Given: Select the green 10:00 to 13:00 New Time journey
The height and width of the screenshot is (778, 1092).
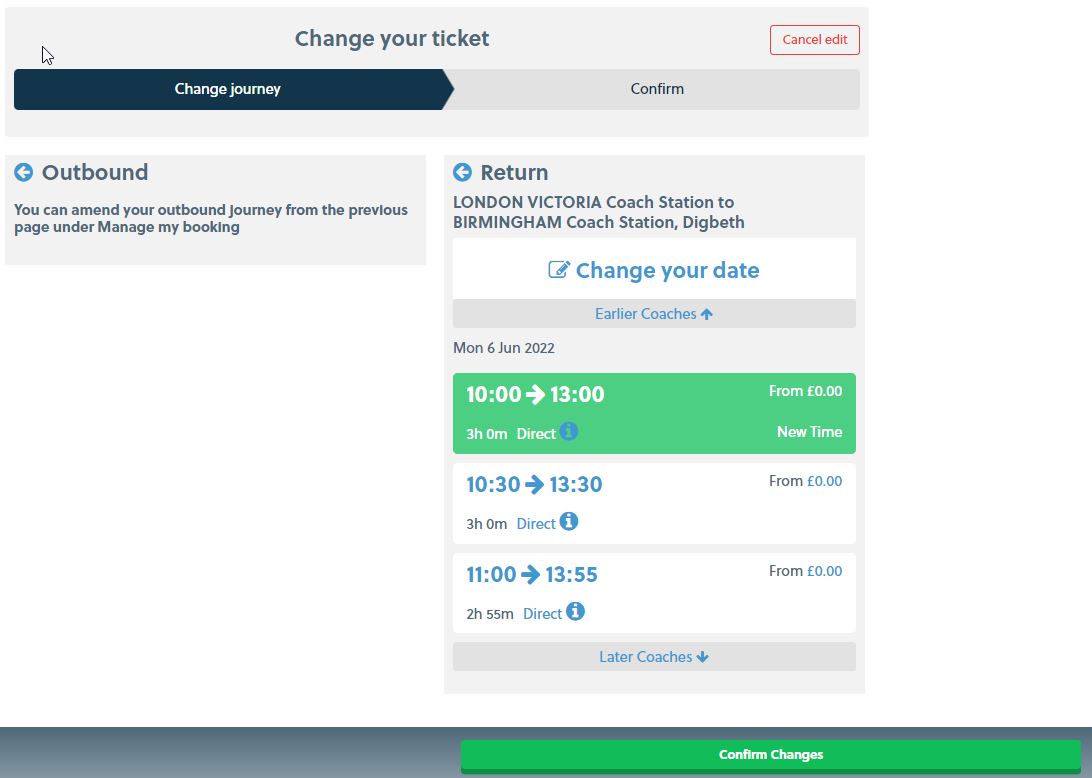Looking at the screenshot, I should 654,414.
